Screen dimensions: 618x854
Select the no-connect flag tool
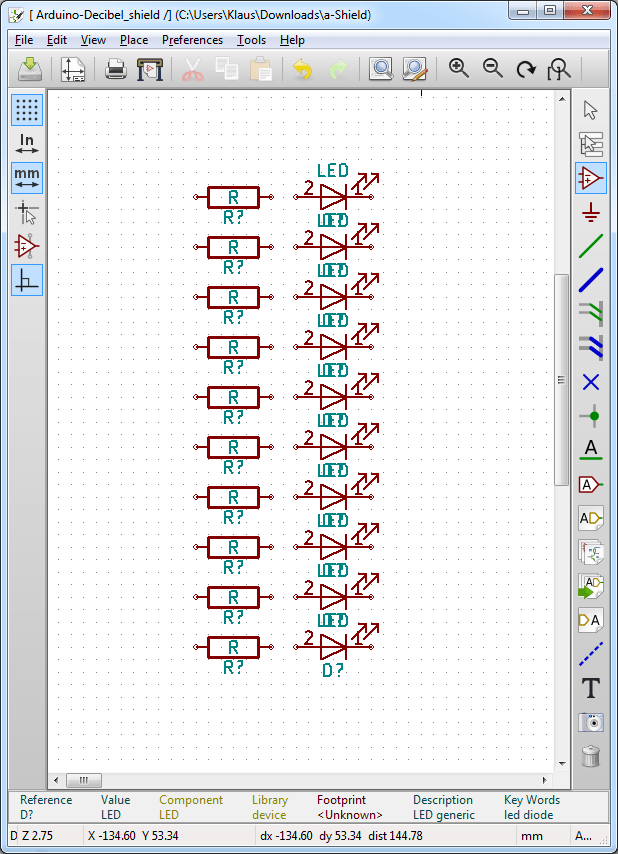coord(591,382)
